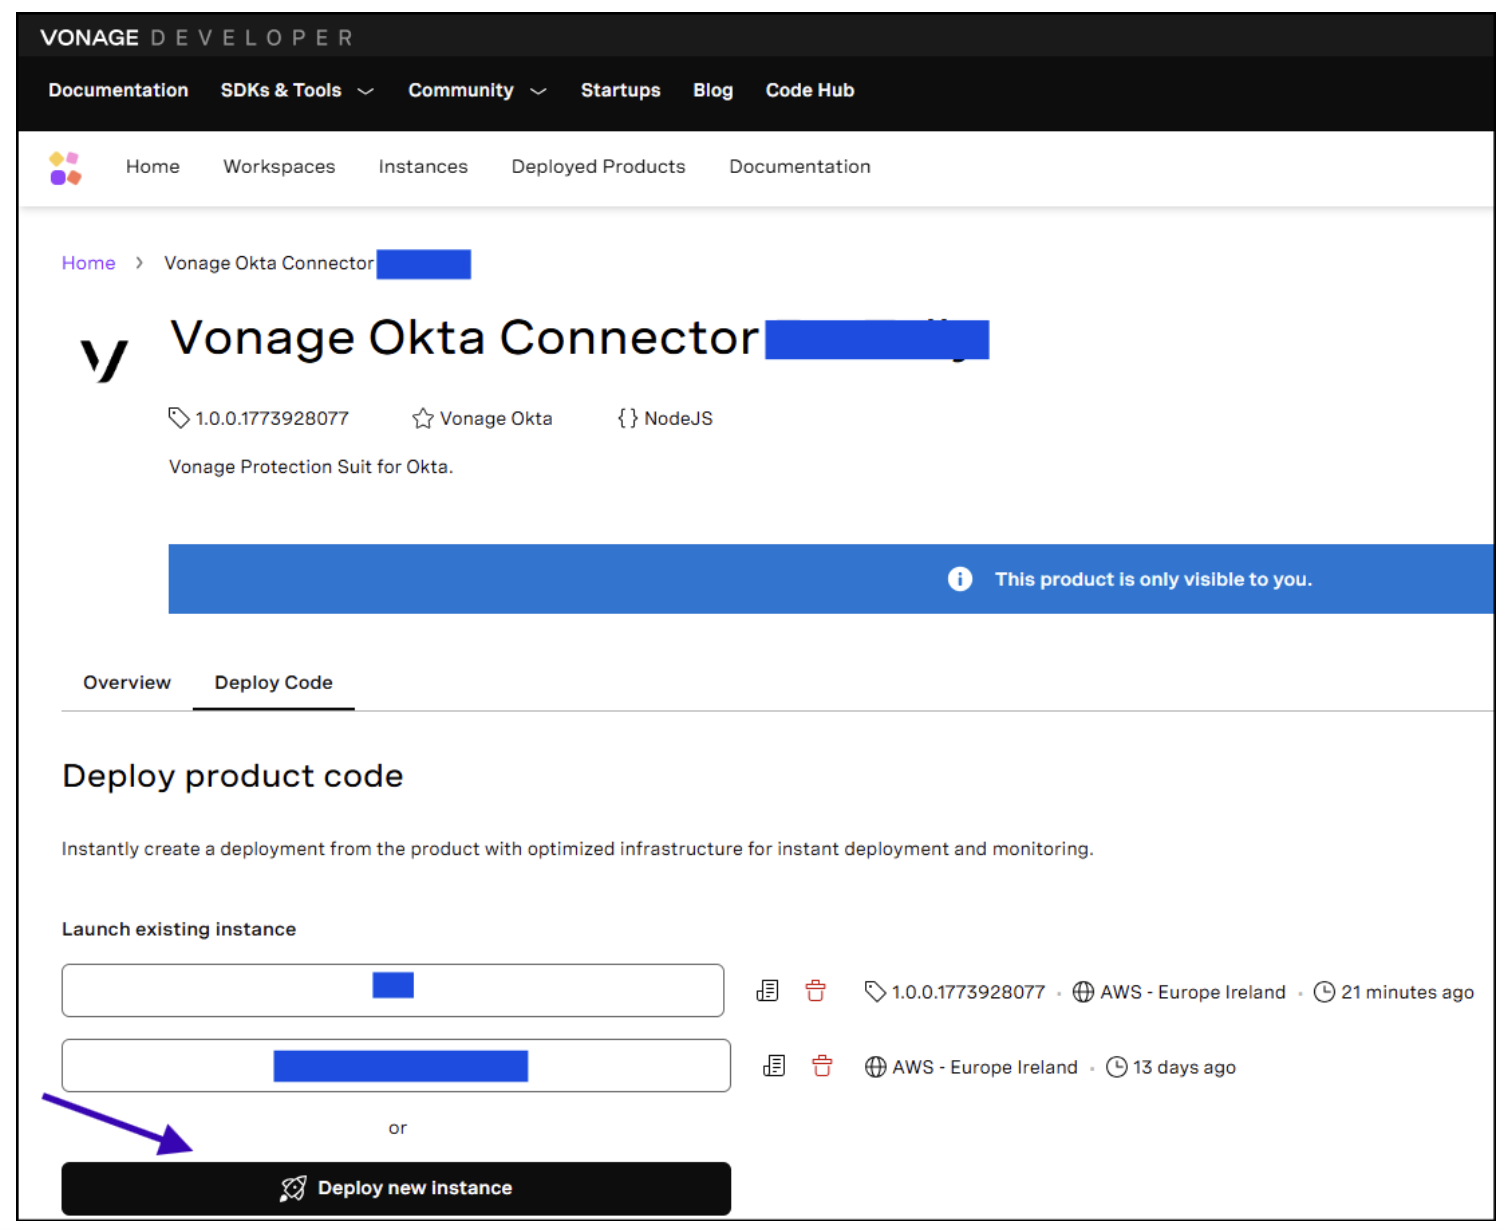The width and height of the screenshot is (1503, 1231).
Task: Open Documentation in the Code Hub nav
Action: click(800, 167)
